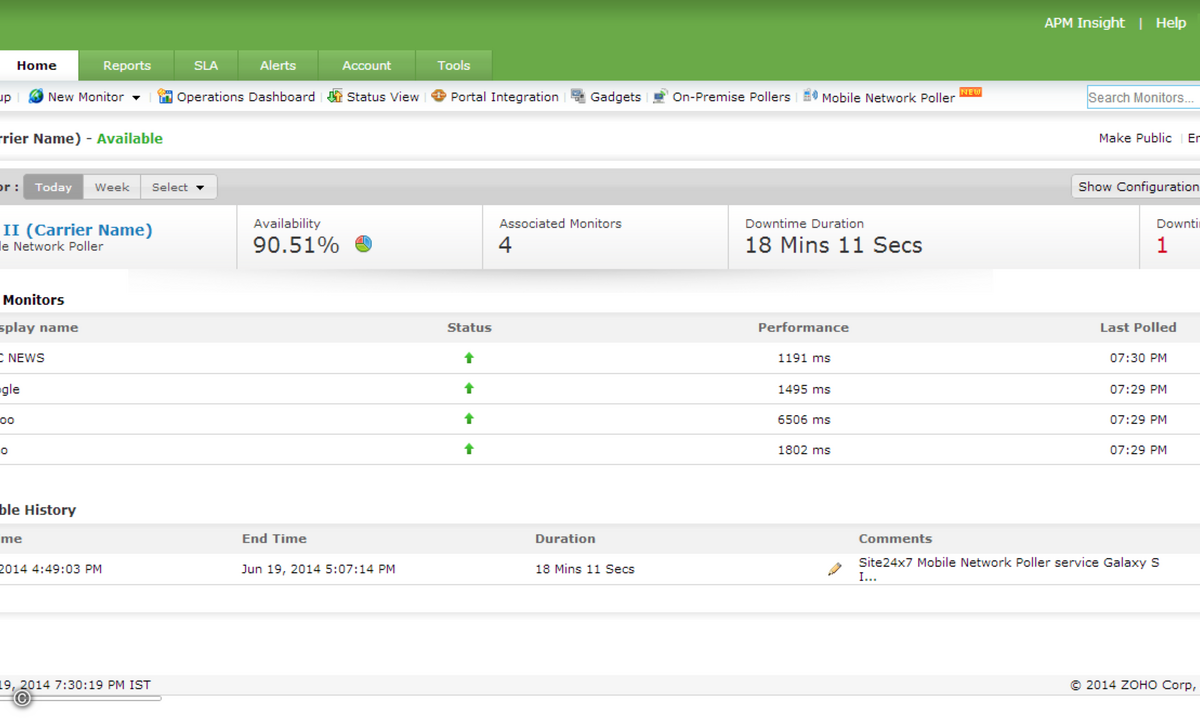Image resolution: width=1200 pixels, height=720 pixels.
Task: Click the 18 Mins 11 Secs downtime duration summary
Action: (834, 245)
